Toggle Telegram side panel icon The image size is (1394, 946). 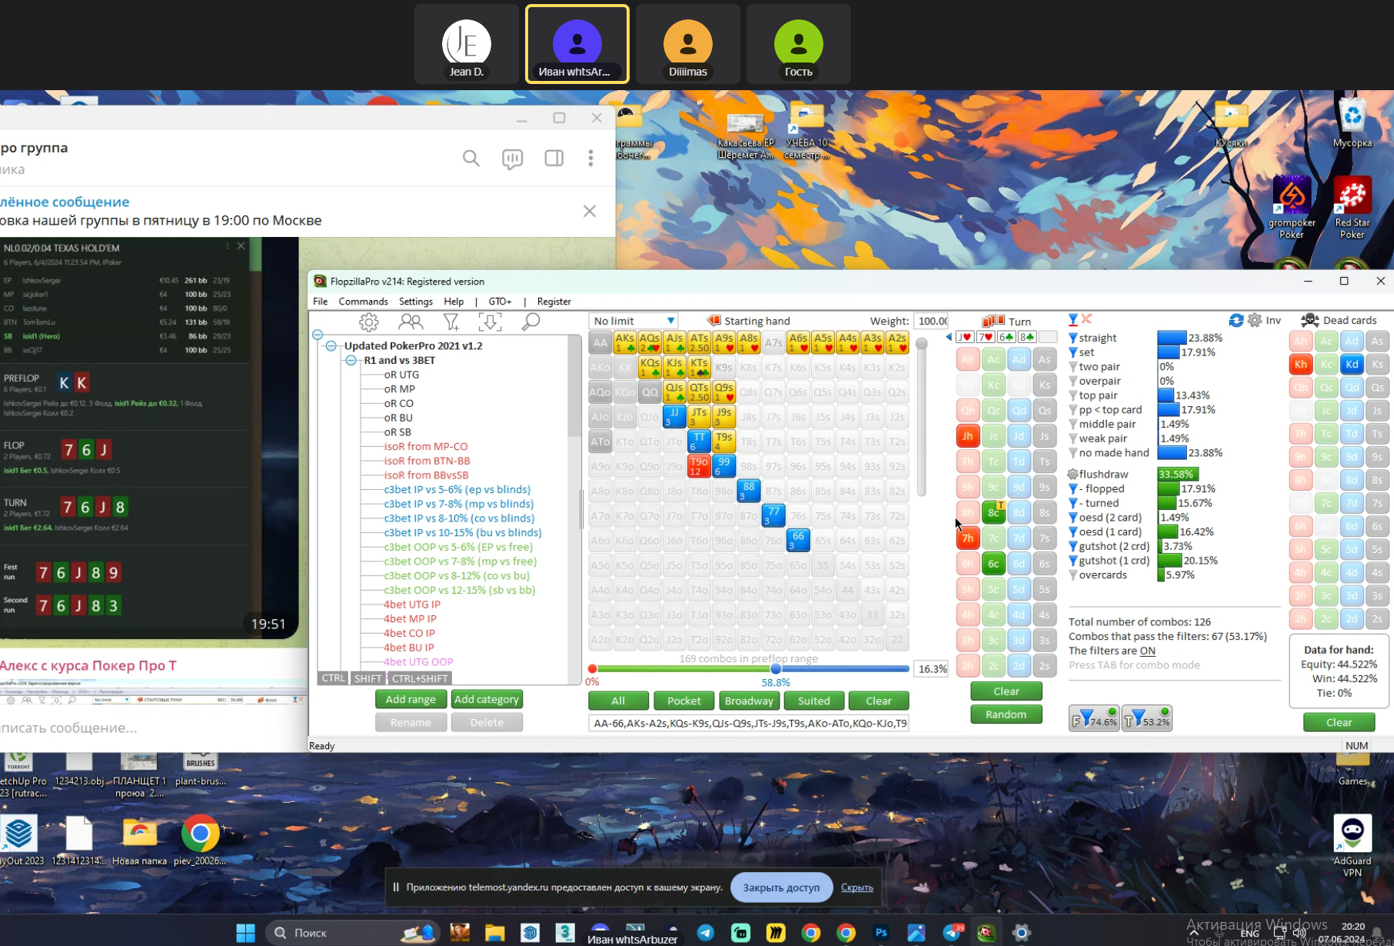tap(553, 158)
